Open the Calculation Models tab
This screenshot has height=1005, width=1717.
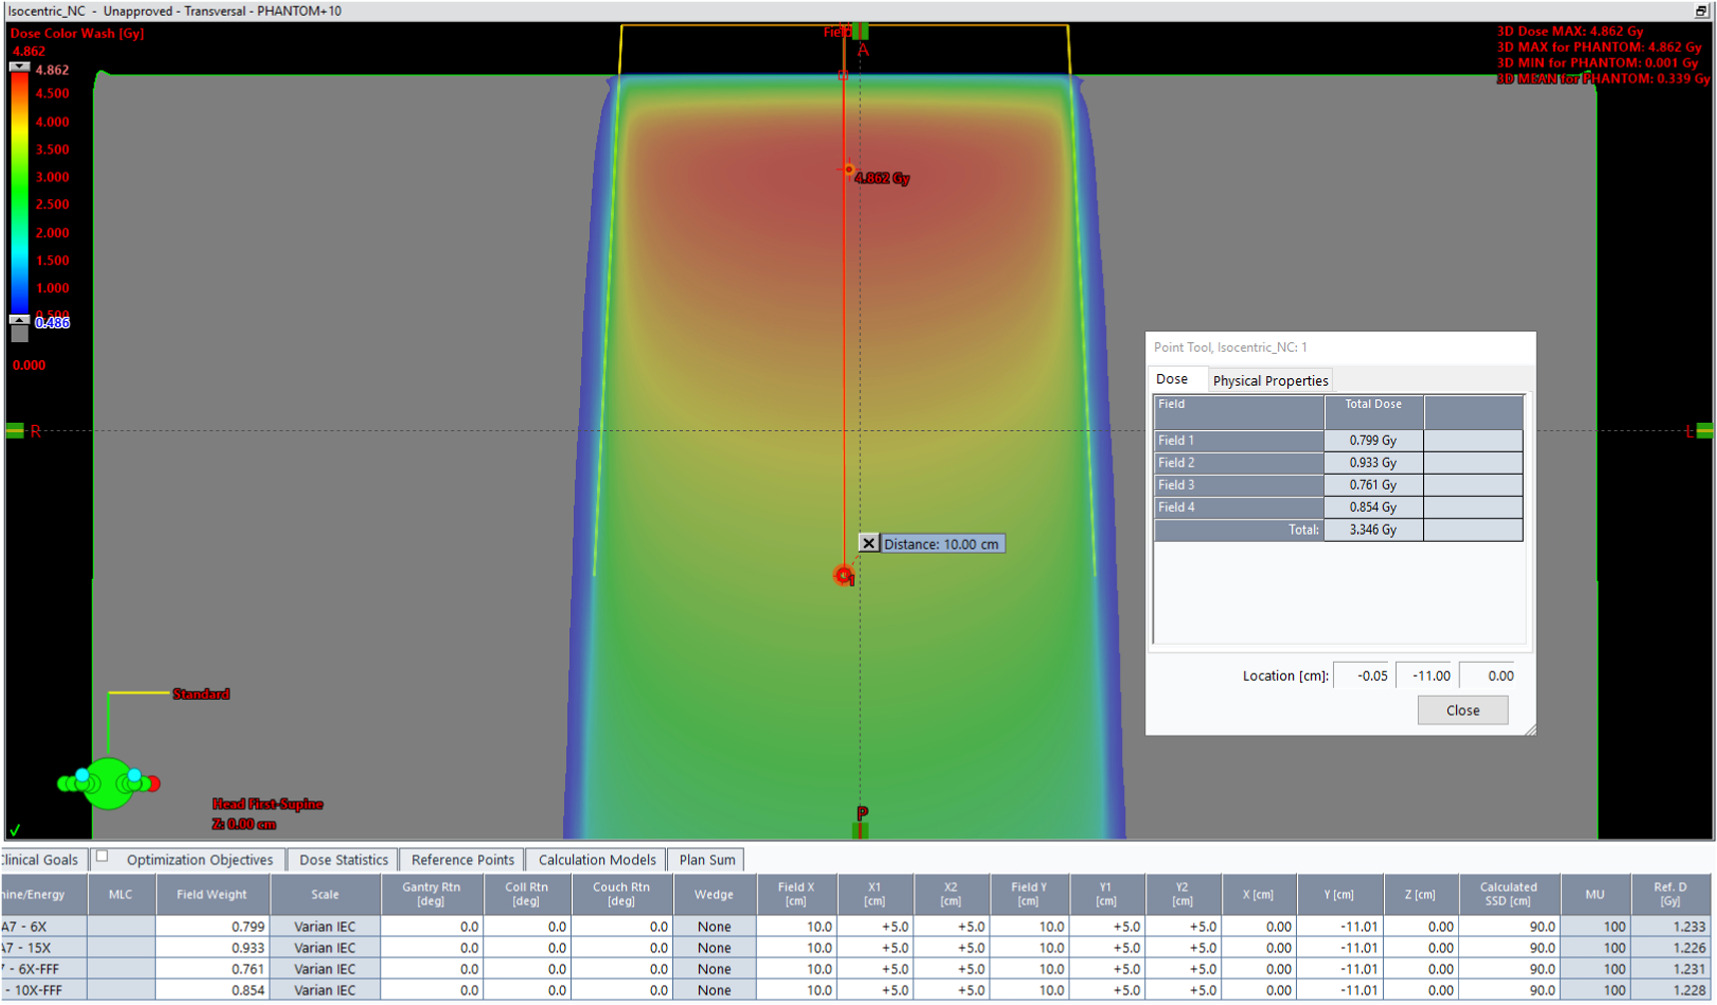click(597, 860)
